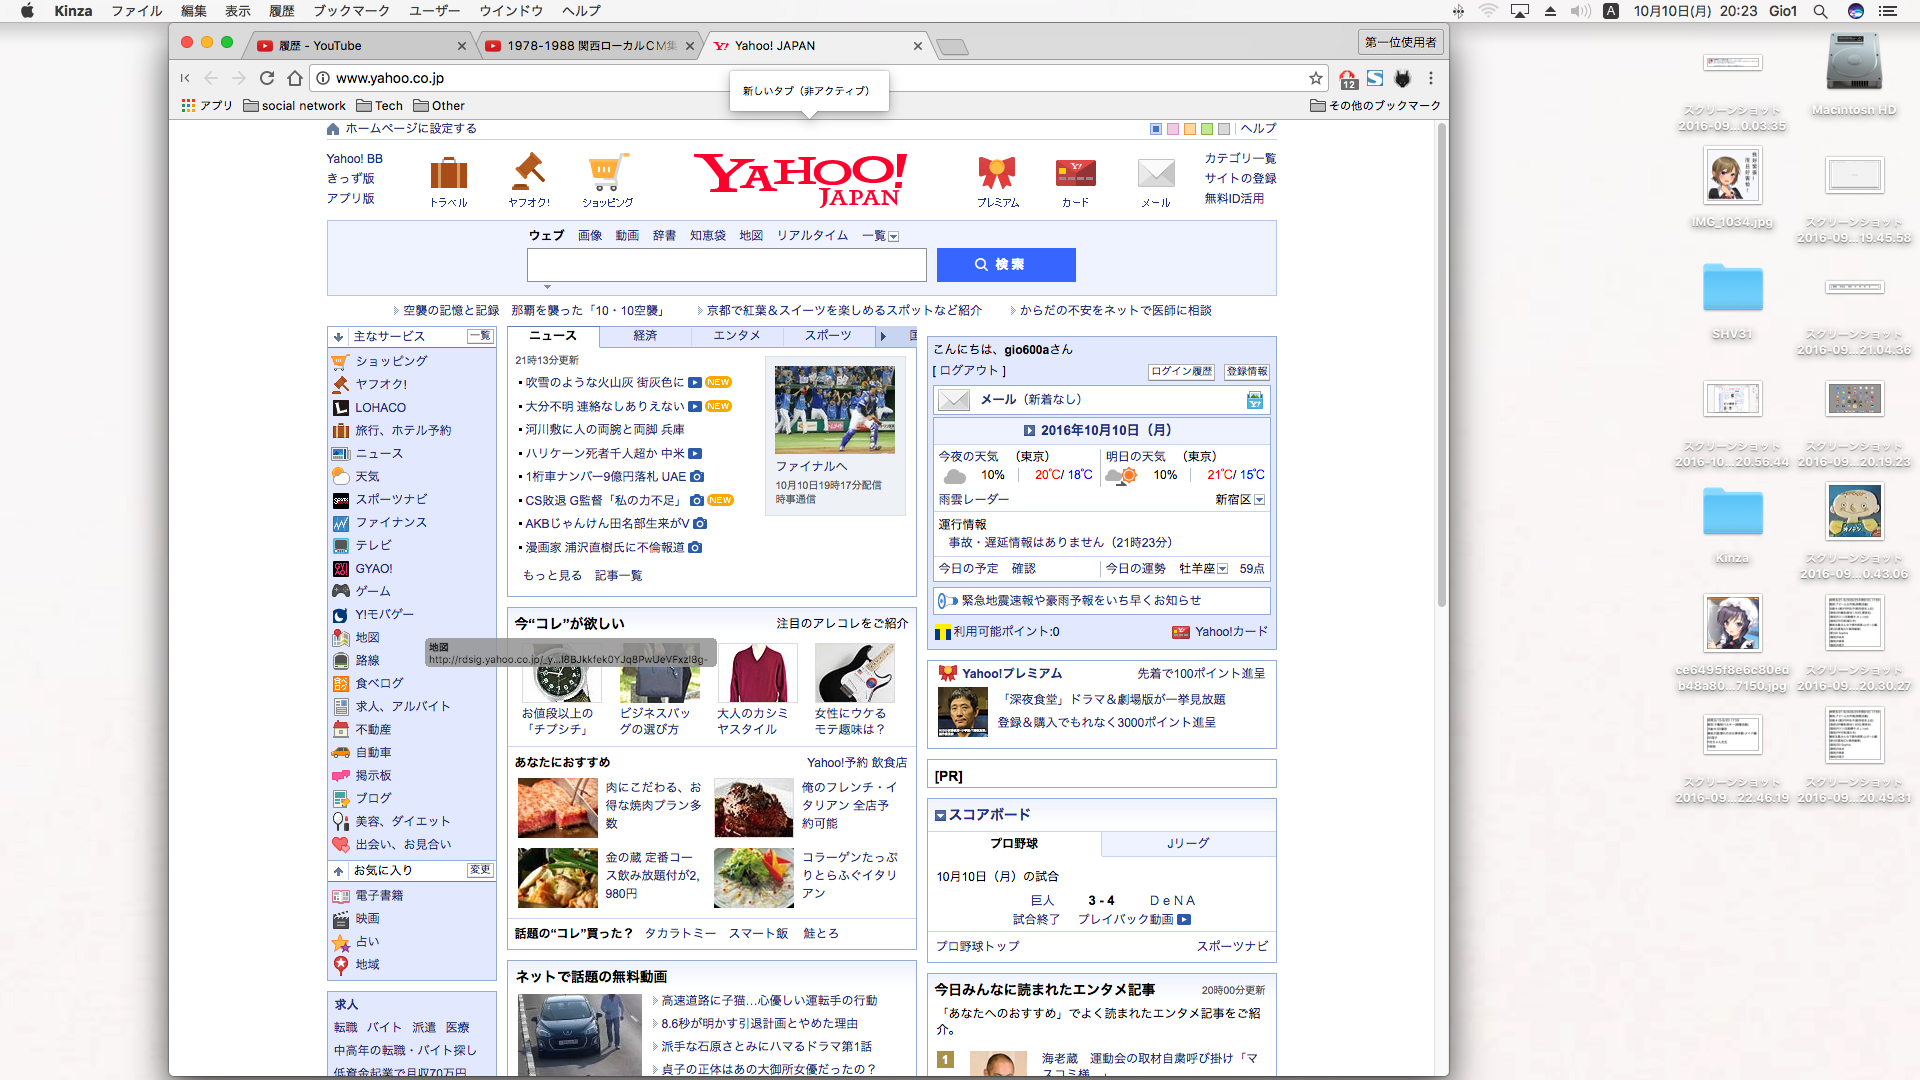This screenshot has height=1080, width=1920.
Task: Open the mail envelope in the login panel
Action: 954,400
